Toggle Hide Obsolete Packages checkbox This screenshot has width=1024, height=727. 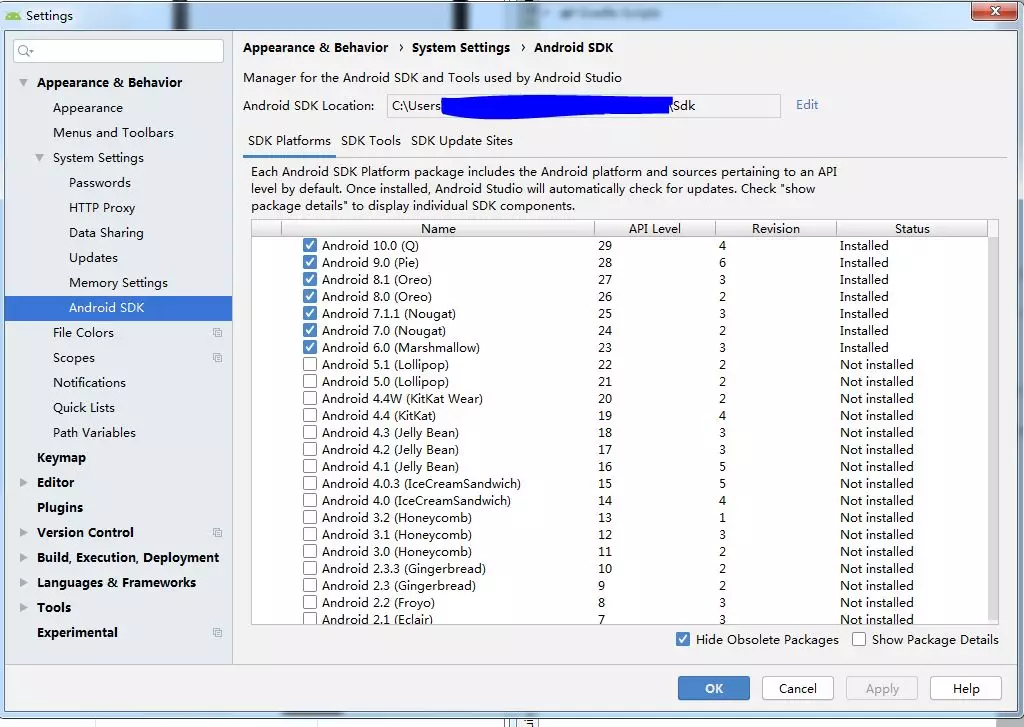click(683, 639)
